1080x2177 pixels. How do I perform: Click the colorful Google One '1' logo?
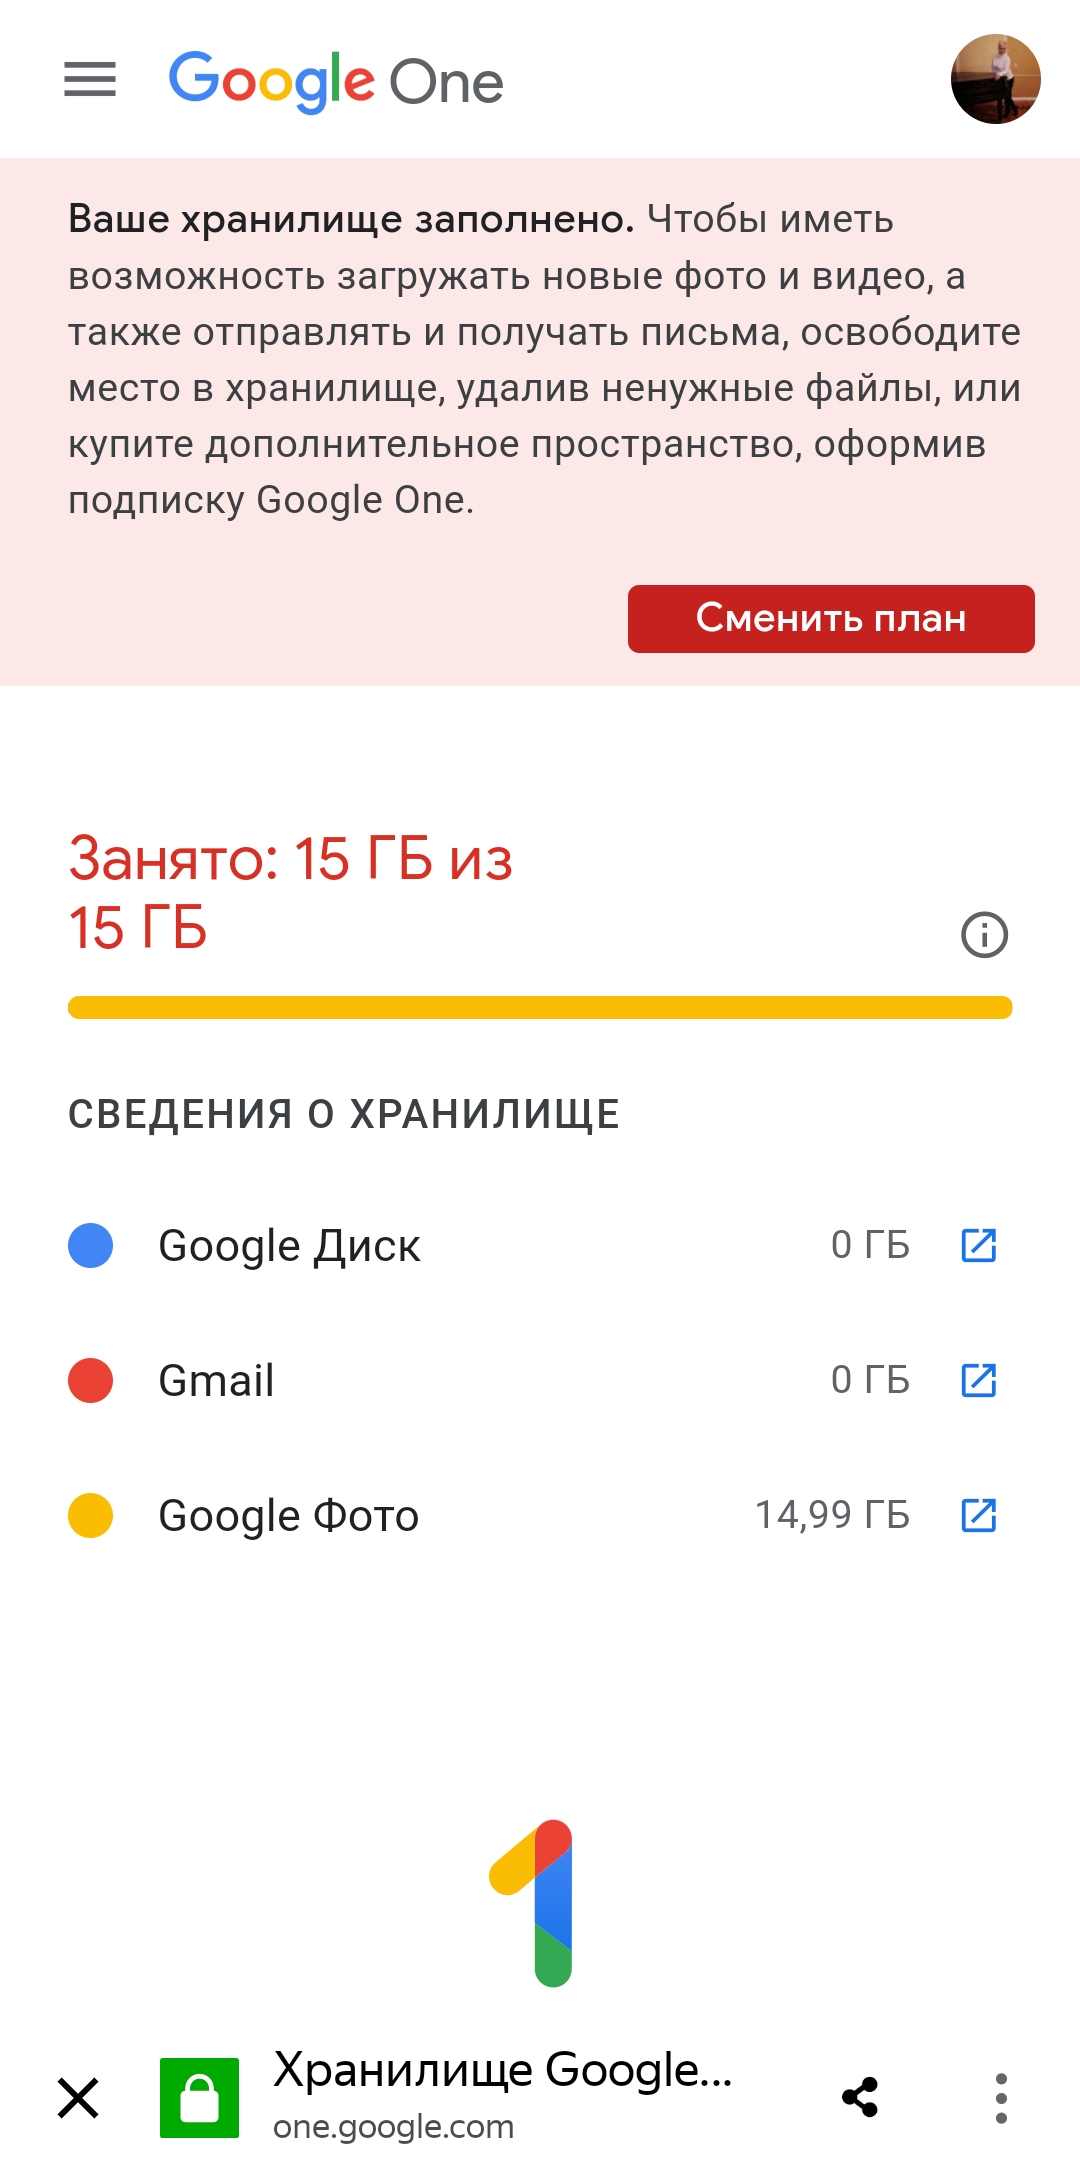coord(534,1902)
